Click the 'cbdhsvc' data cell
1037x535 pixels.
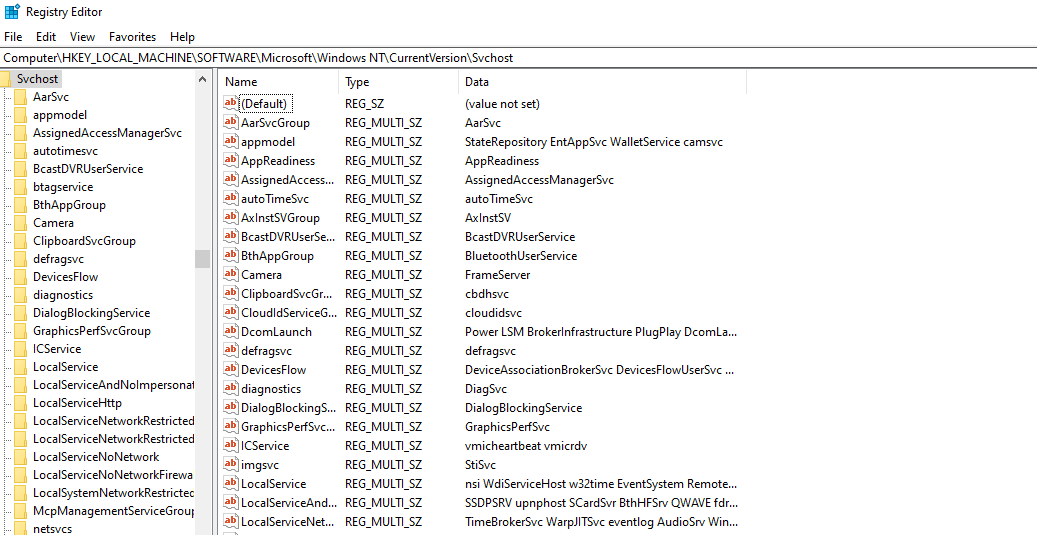click(x=487, y=294)
